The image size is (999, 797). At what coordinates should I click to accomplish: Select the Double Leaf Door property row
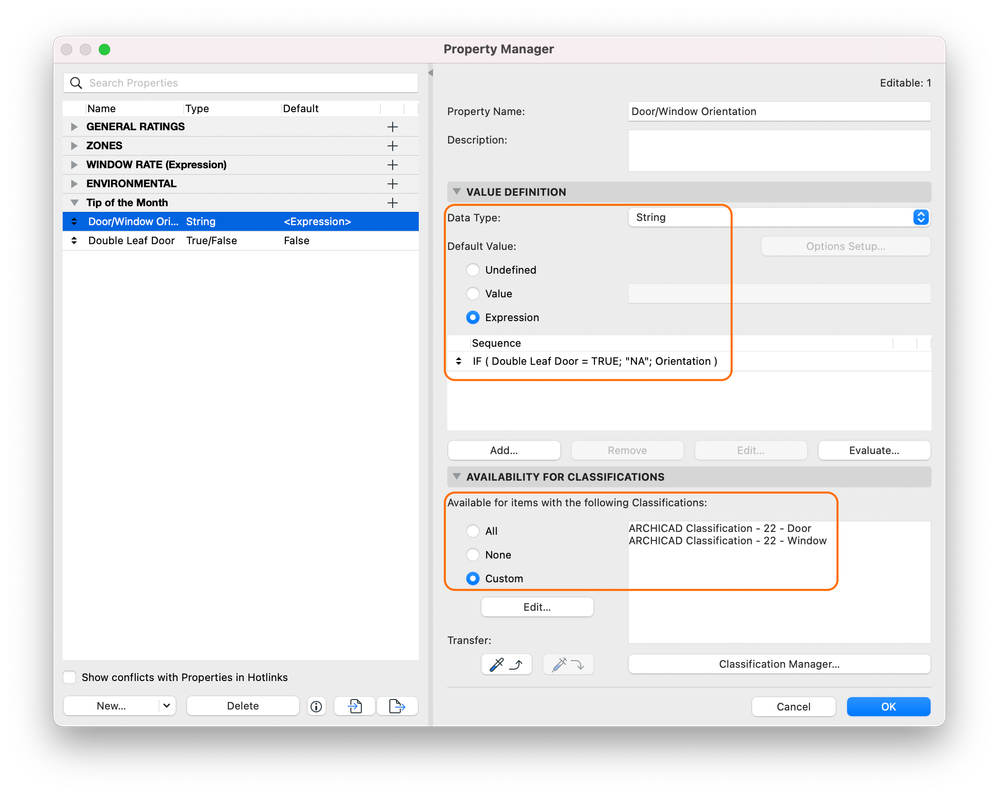pyautogui.click(x=241, y=241)
